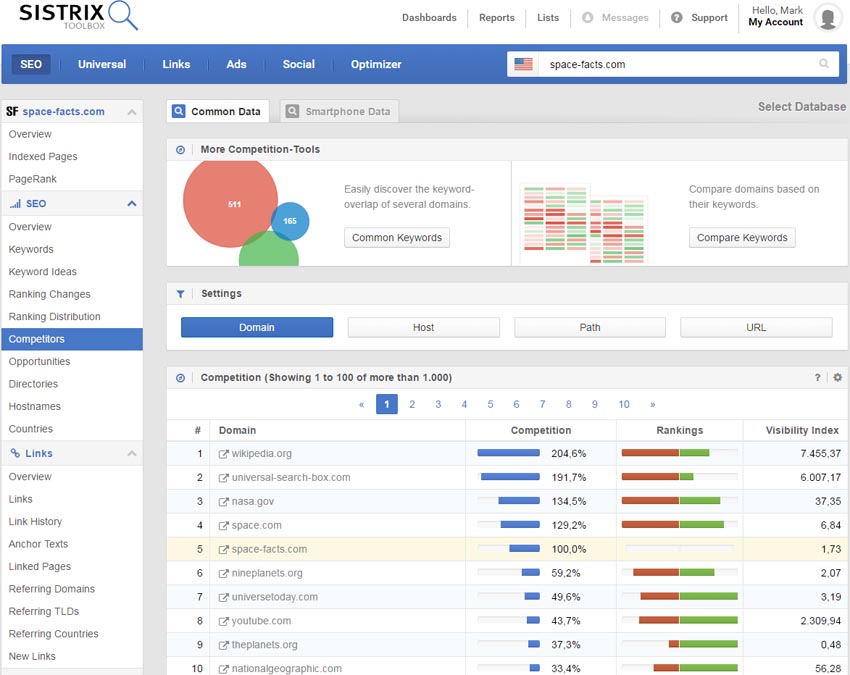The image size is (850, 675).
Task: Switch to the Optimizer module tab
Action: (376, 64)
